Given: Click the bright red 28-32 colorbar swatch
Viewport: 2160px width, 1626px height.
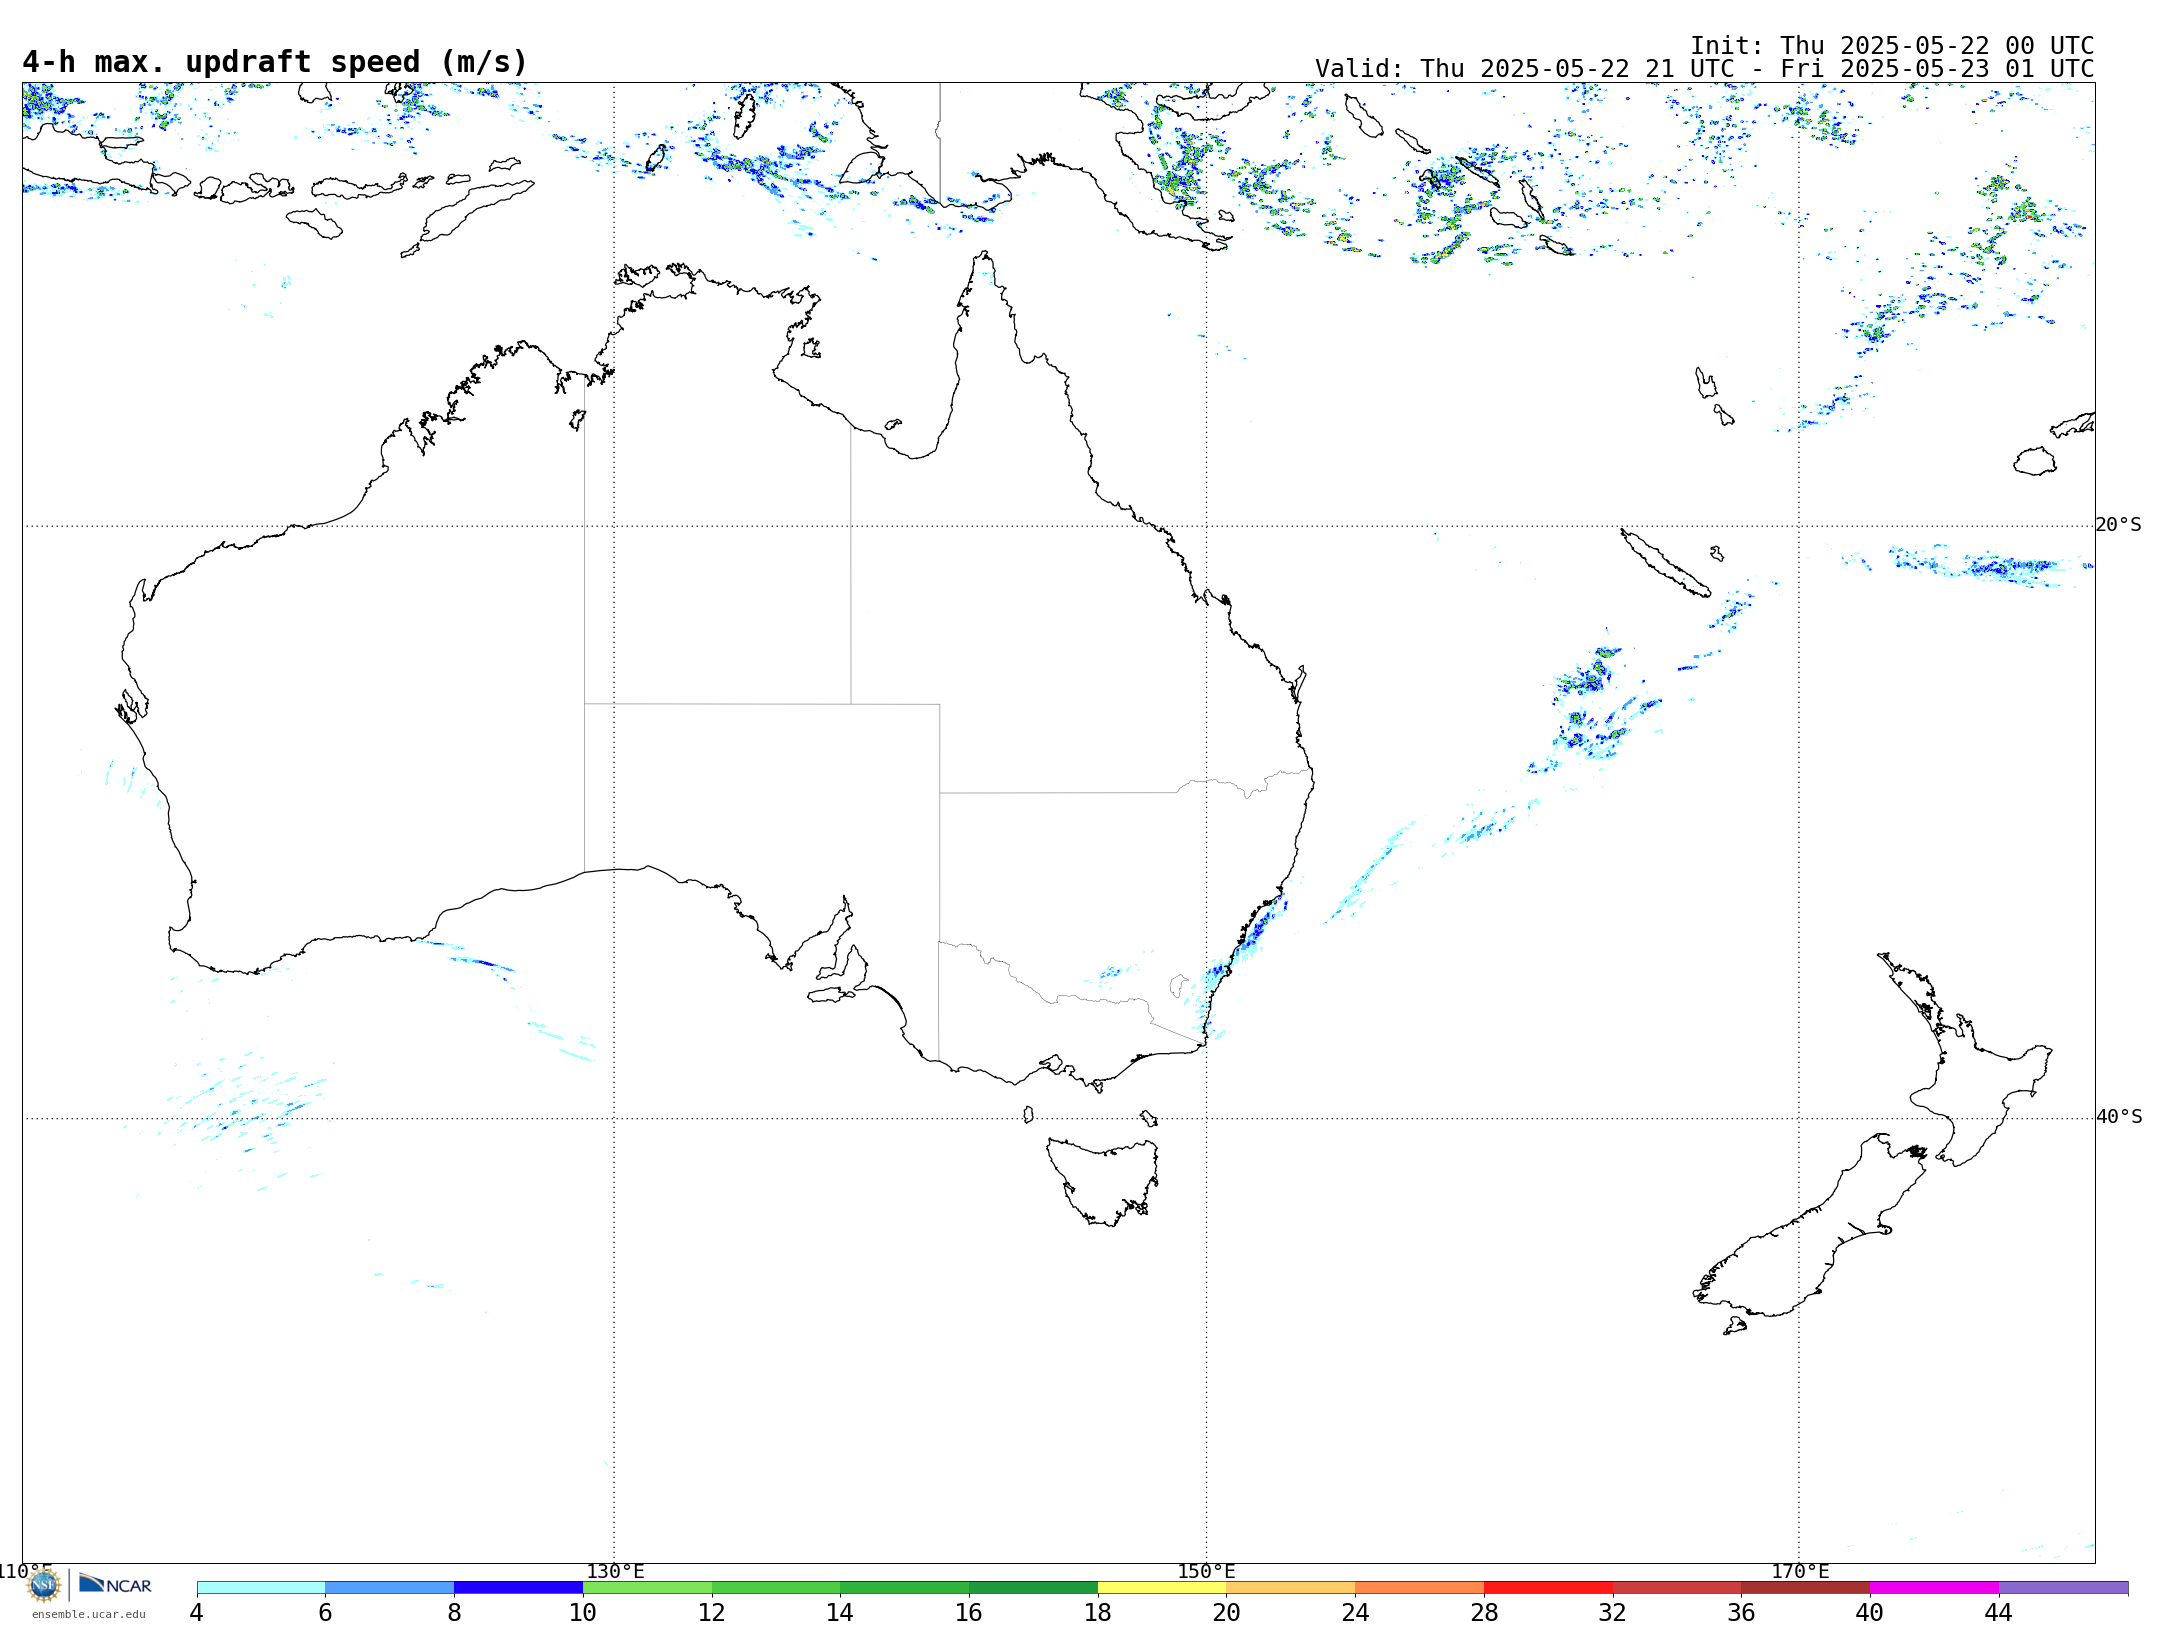Looking at the screenshot, I should 1548,1587.
